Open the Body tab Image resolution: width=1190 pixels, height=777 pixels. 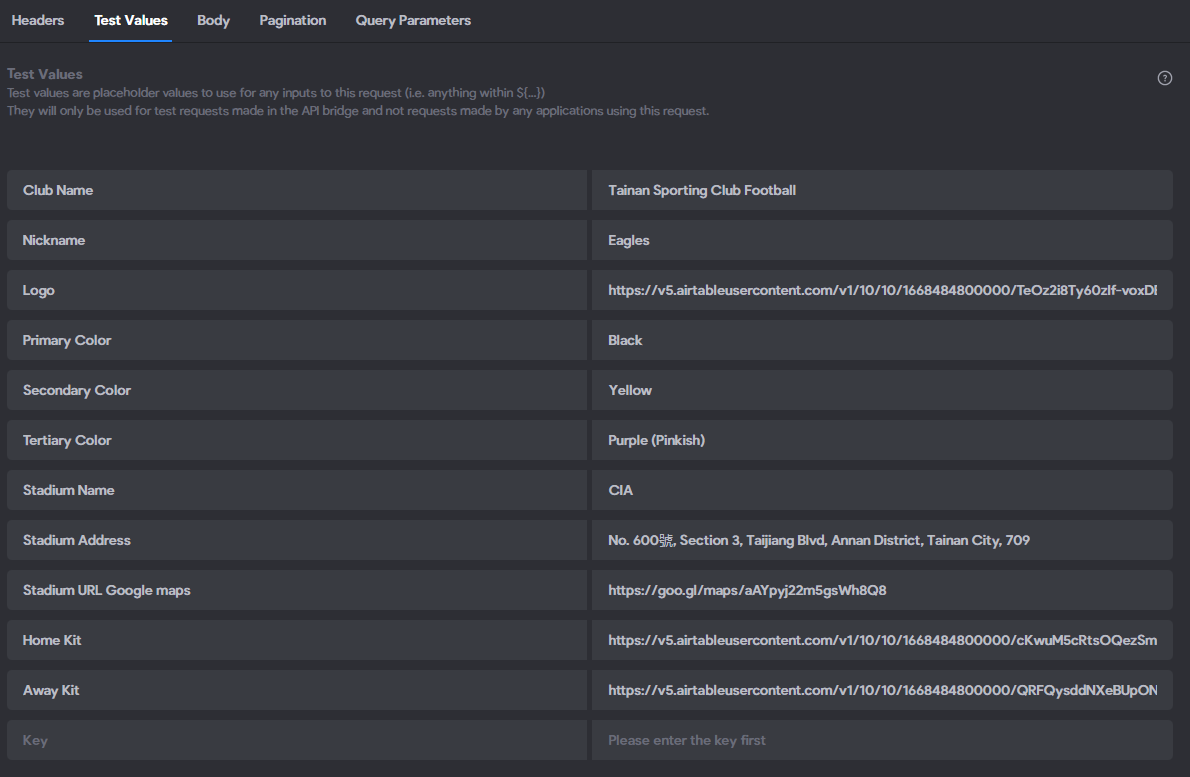click(213, 20)
